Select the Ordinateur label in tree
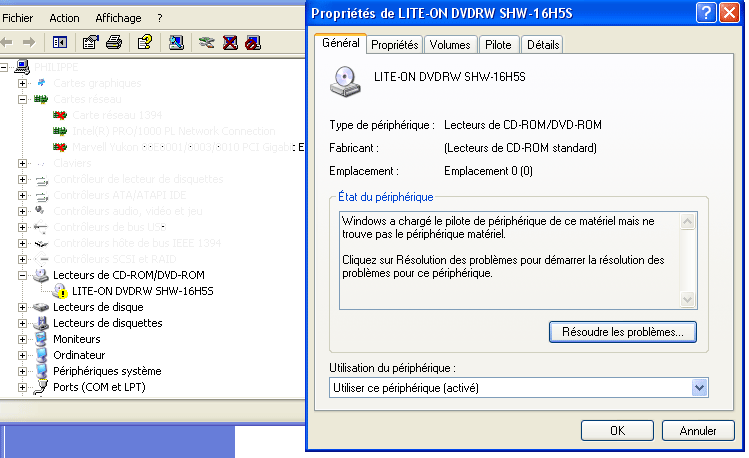Screen dimensions: 749x458 (x=79, y=355)
